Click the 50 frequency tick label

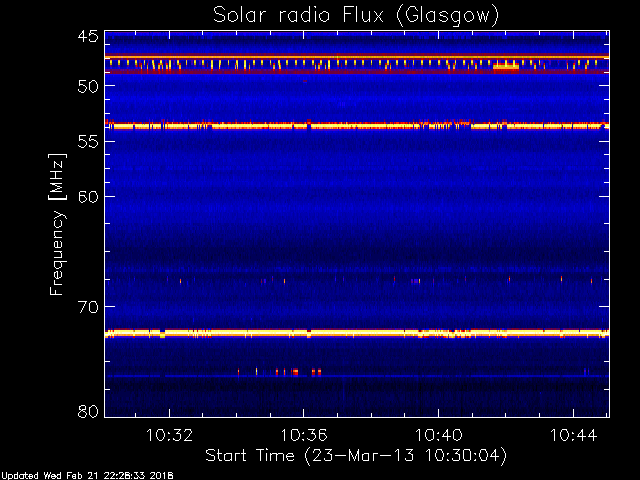[88, 86]
